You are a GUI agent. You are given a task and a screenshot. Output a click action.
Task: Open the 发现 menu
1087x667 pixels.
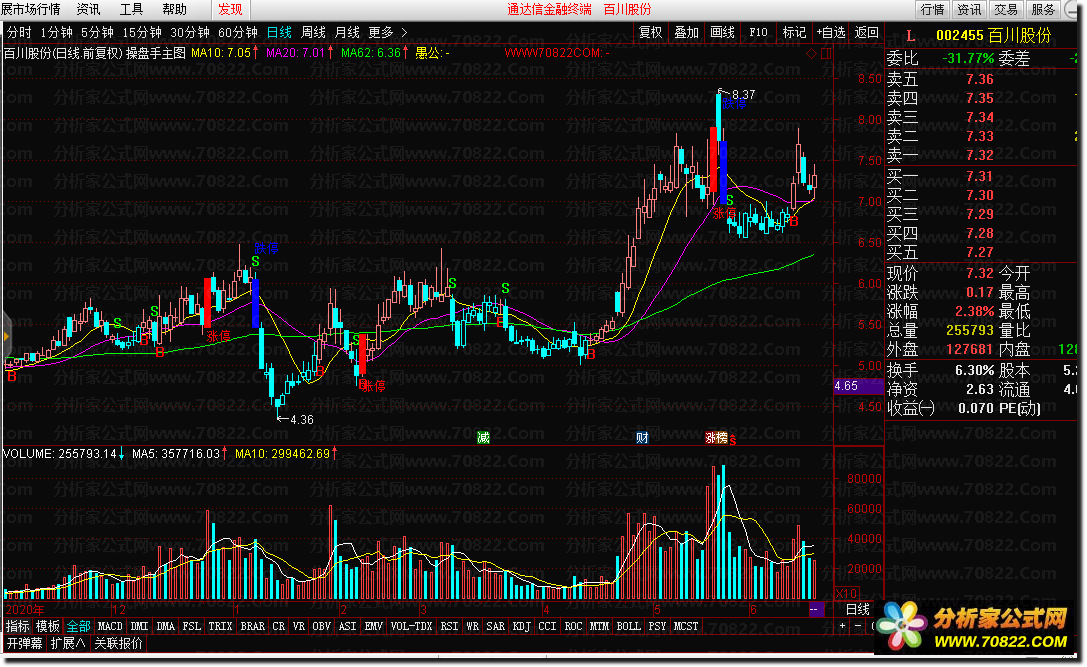(230, 9)
